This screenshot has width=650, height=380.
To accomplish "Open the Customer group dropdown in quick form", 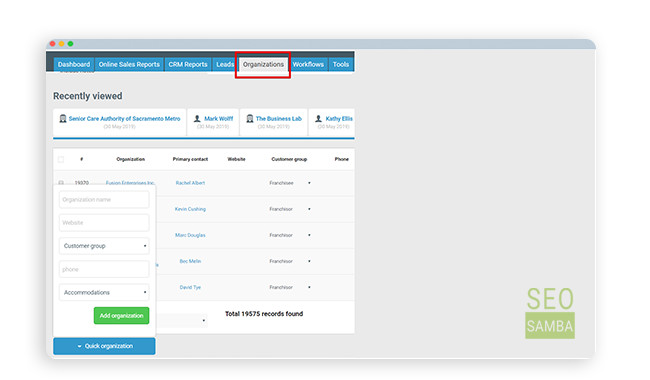I will pyautogui.click(x=104, y=246).
